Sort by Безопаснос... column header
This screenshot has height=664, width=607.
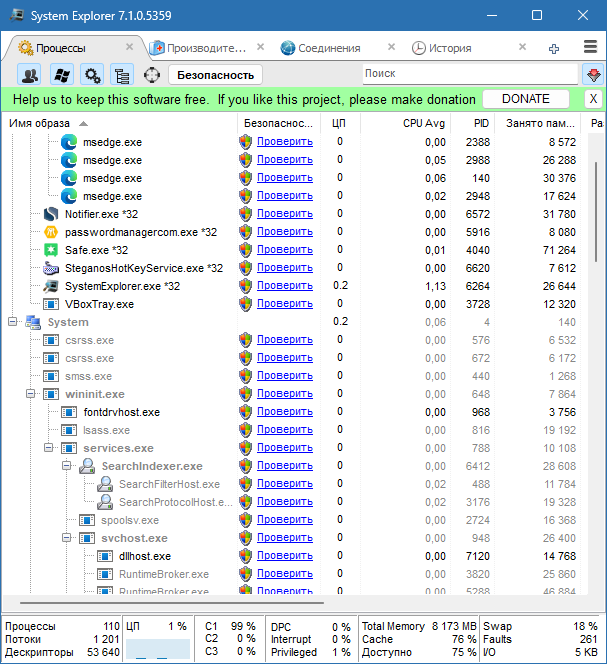pos(278,123)
